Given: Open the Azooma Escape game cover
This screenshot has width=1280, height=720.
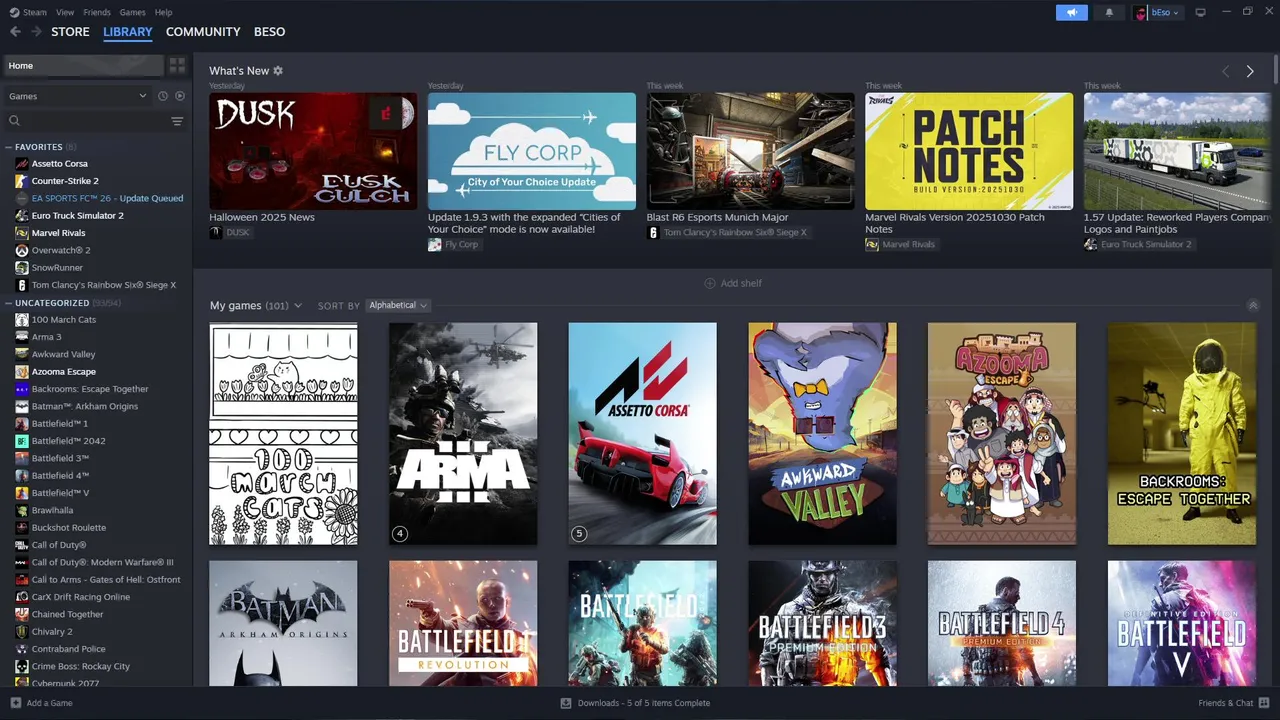Looking at the screenshot, I should (1002, 433).
